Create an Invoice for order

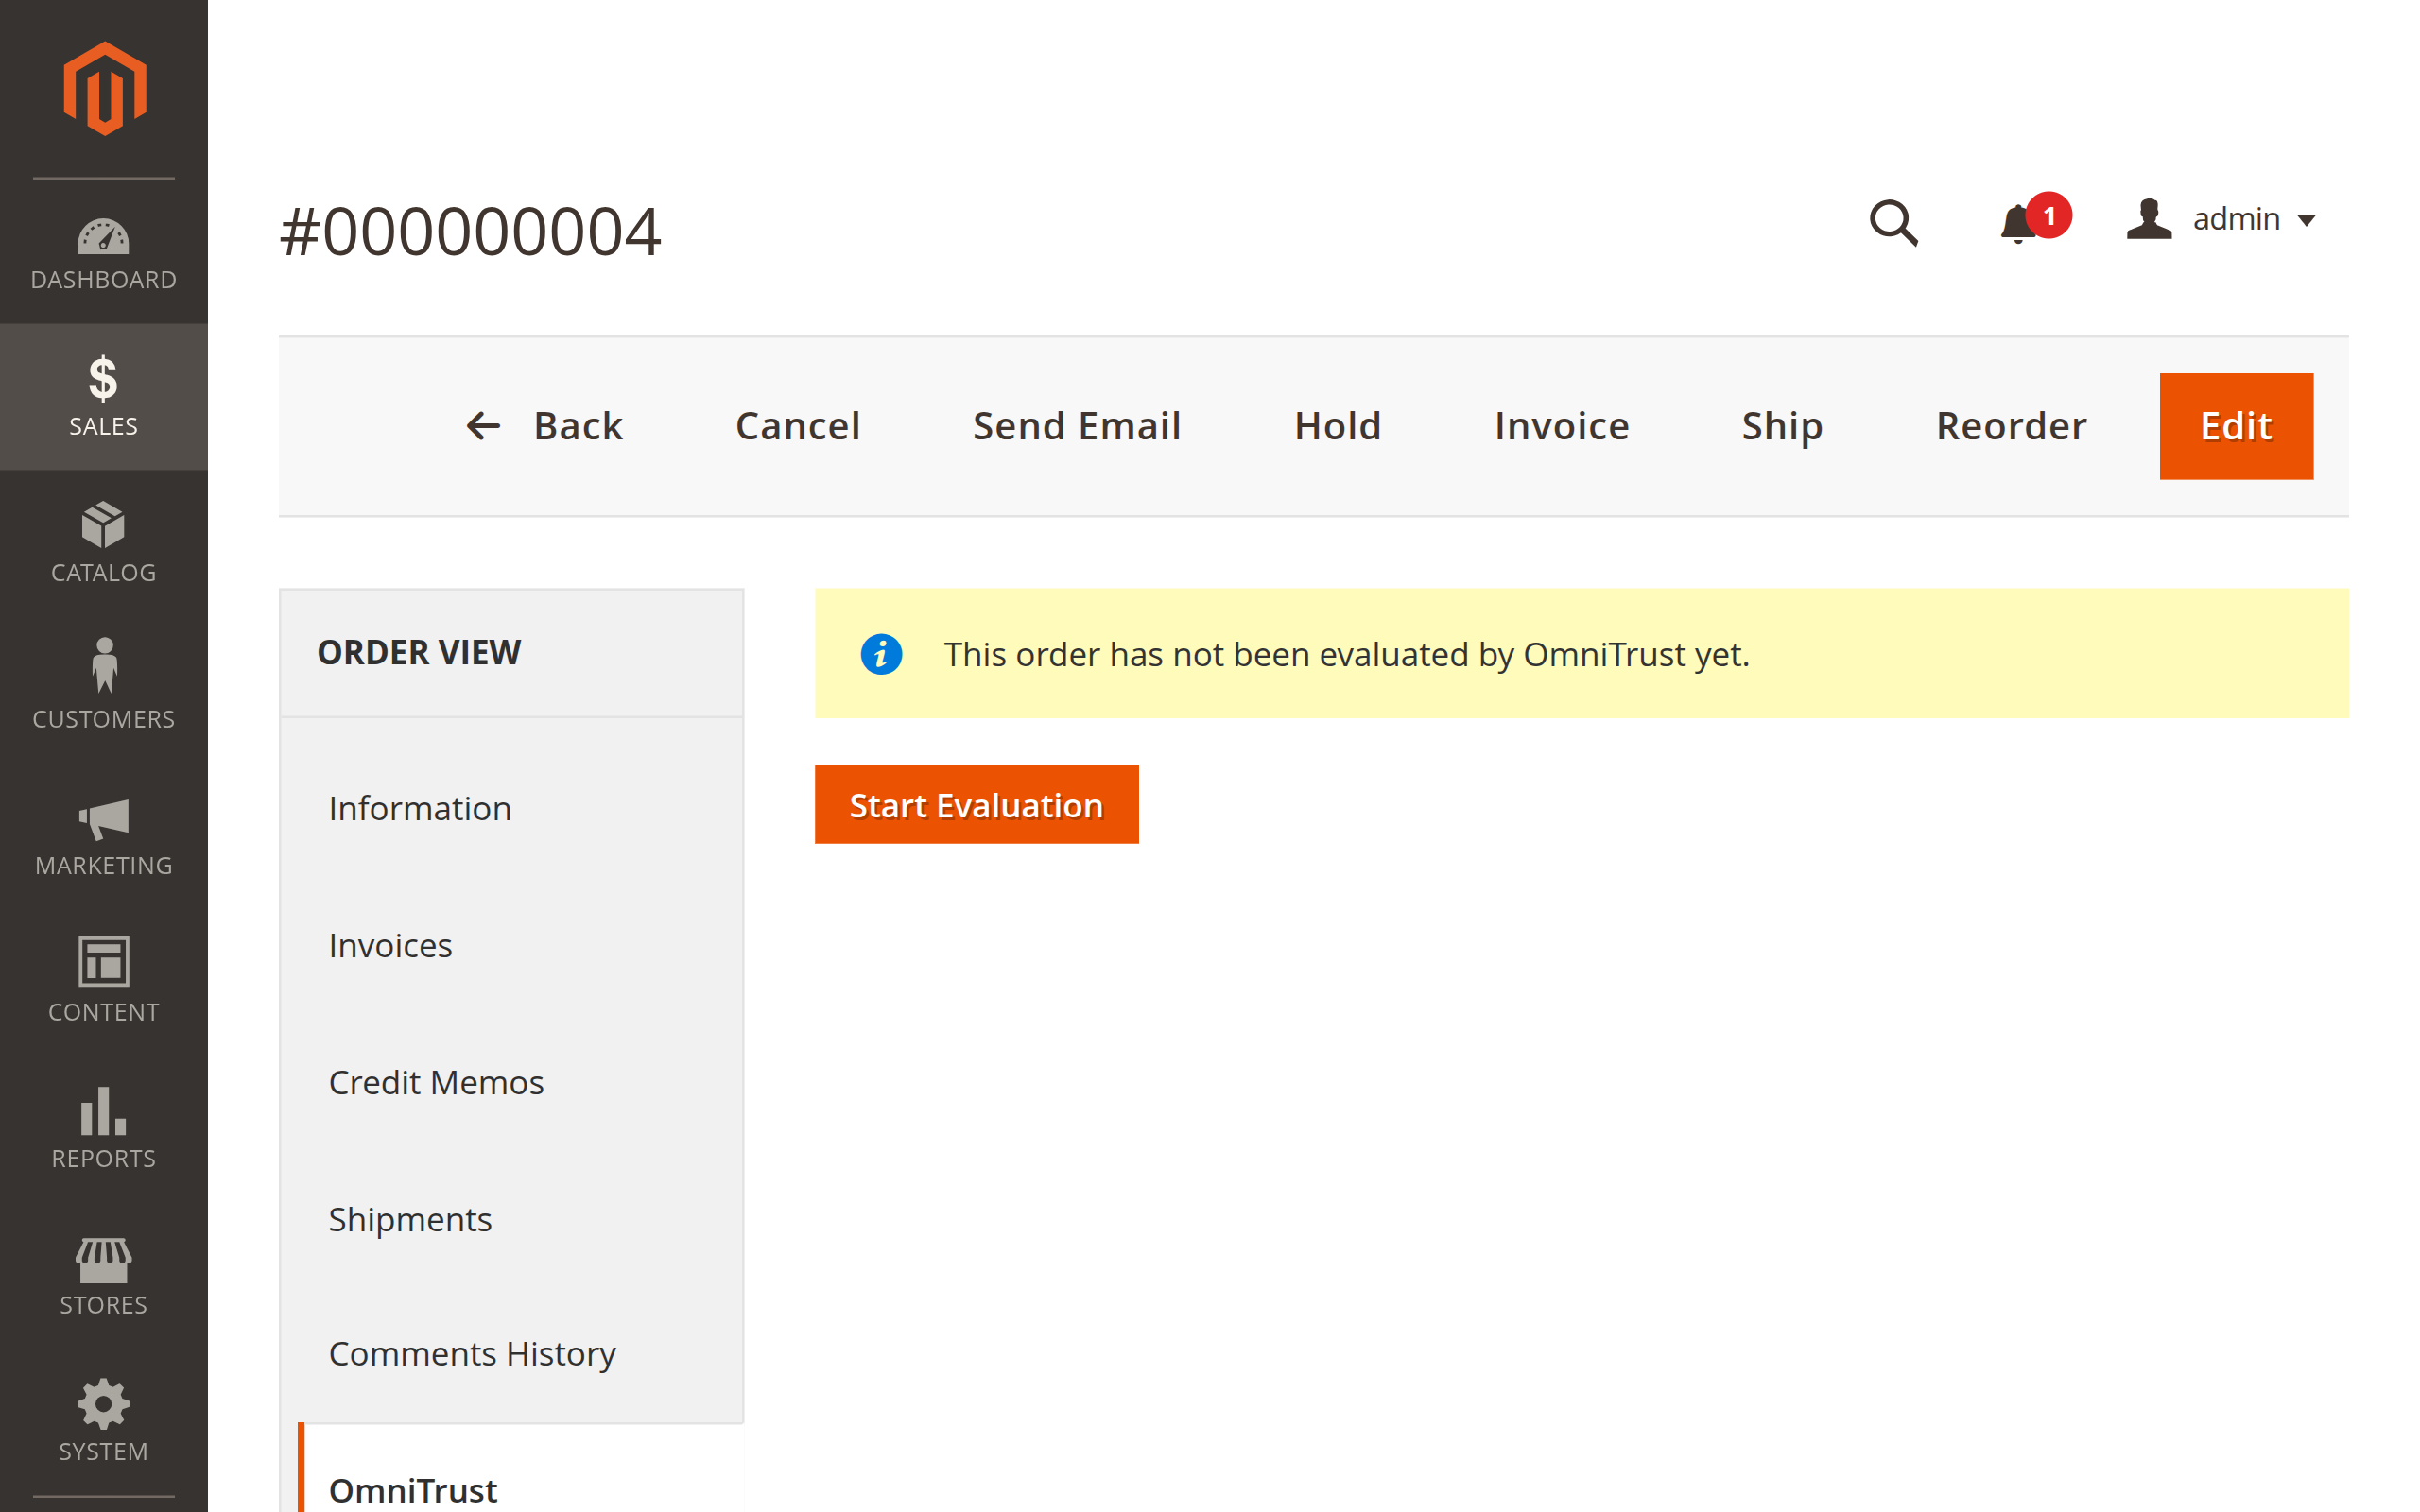tap(1562, 426)
